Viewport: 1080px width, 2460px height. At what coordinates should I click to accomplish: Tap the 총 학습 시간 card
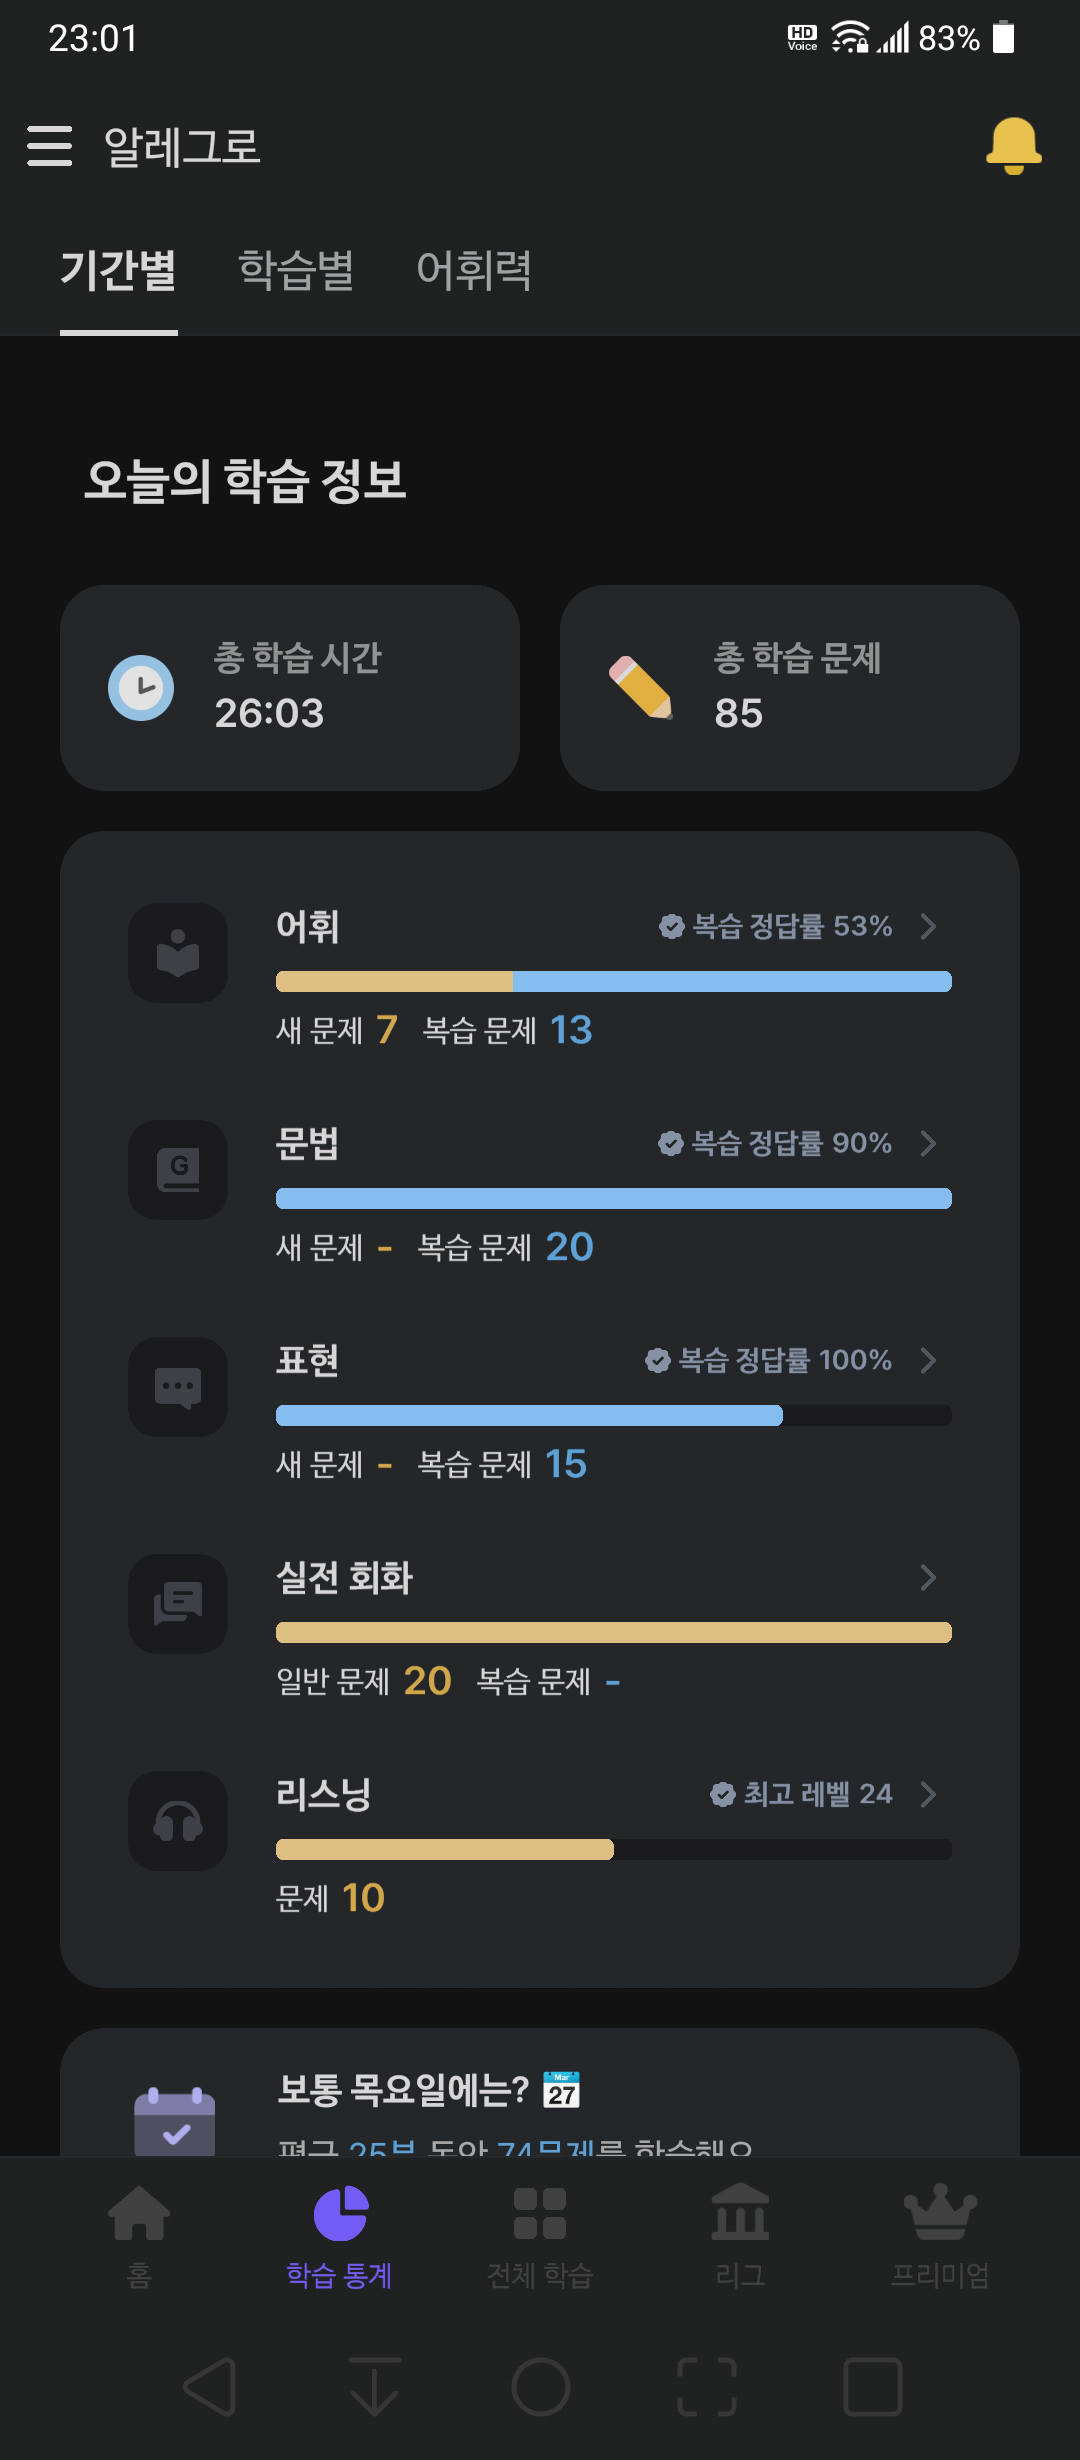click(290, 688)
